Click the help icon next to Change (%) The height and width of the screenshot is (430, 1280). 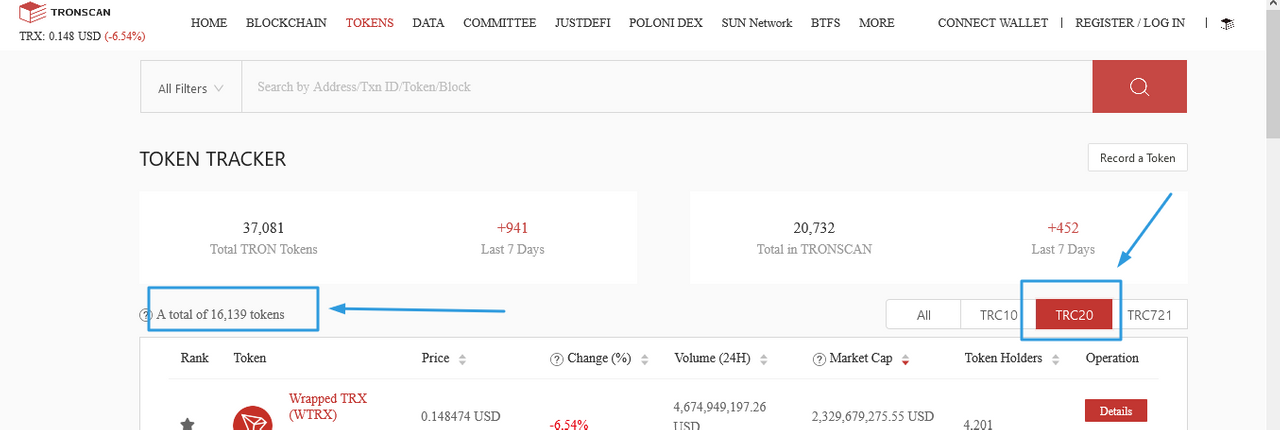556,359
